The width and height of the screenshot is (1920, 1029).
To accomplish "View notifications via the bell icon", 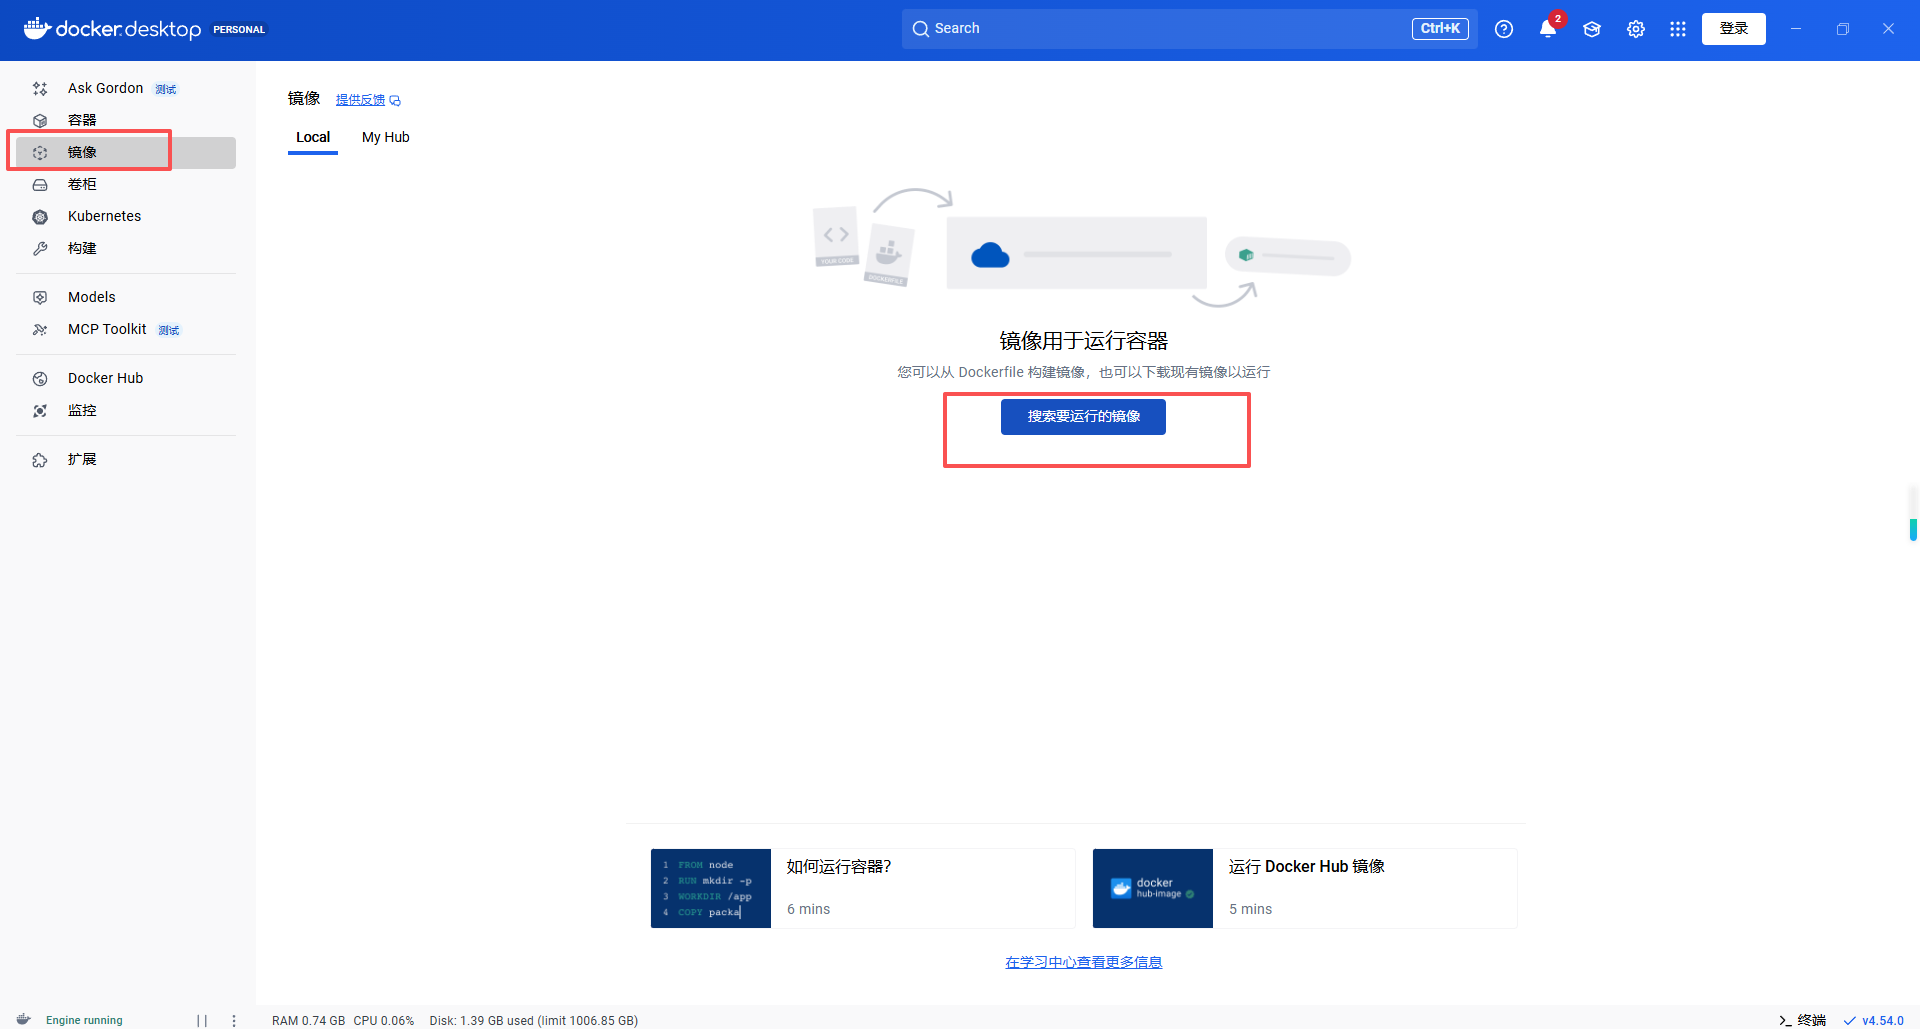I will (x=1548, y=29).
